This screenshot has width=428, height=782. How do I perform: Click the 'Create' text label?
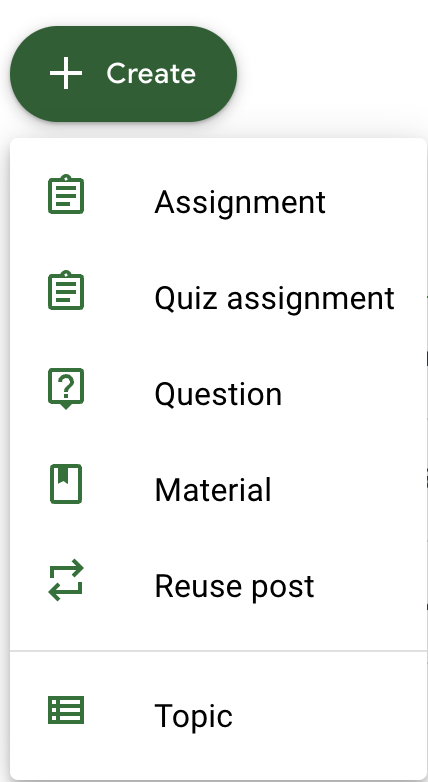click(x=151, y=74)
